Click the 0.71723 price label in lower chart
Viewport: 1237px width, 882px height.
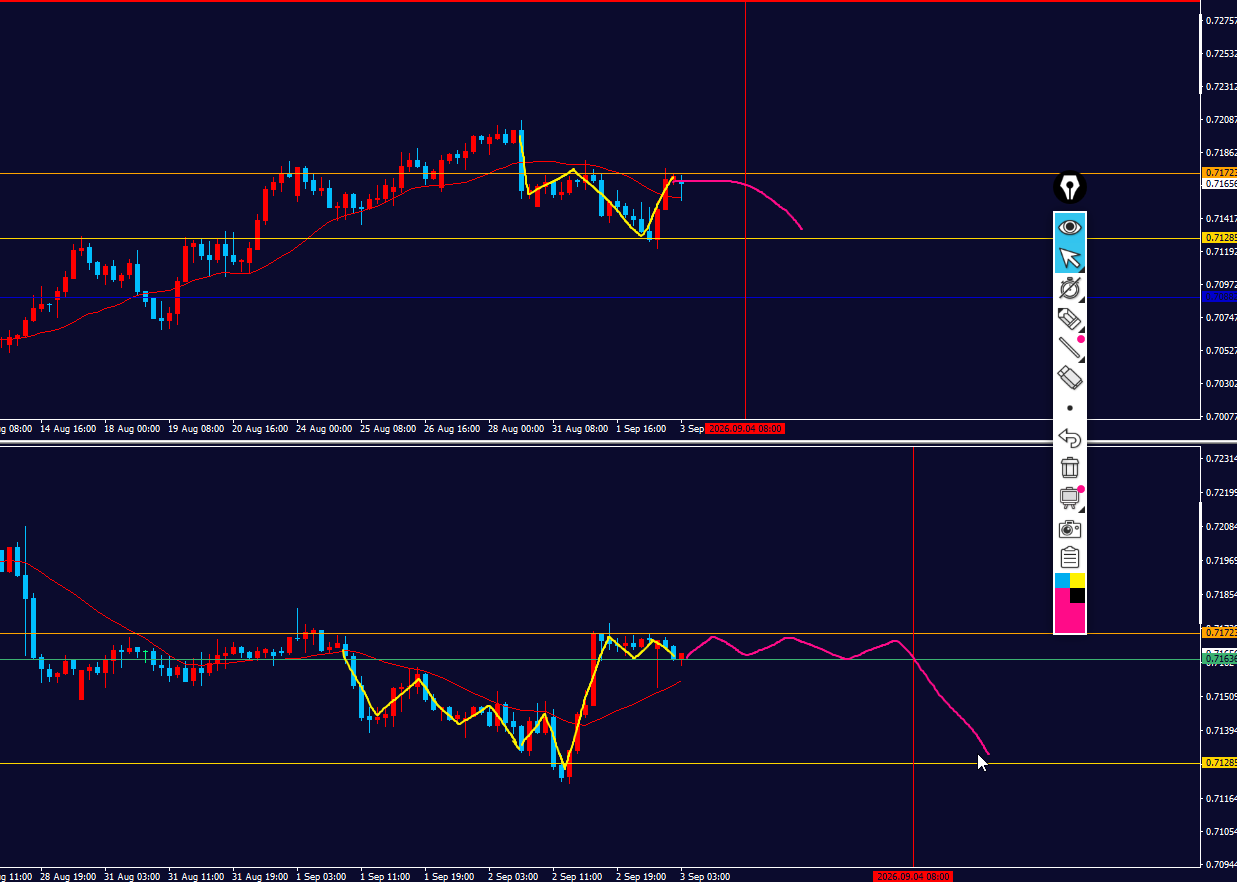(1218, 633)
